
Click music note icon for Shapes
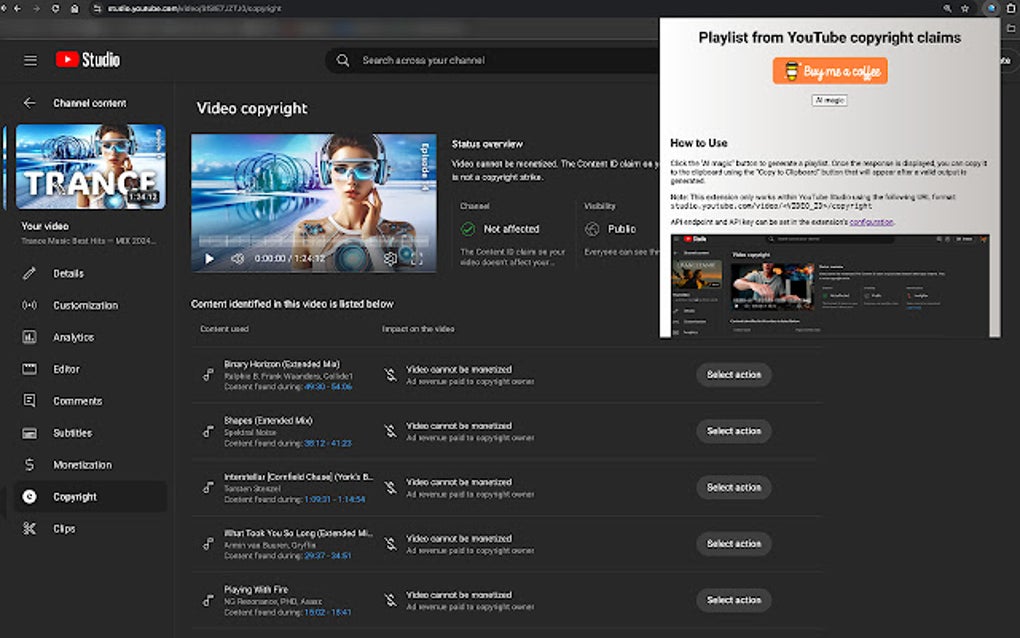(x=208, y=431)
